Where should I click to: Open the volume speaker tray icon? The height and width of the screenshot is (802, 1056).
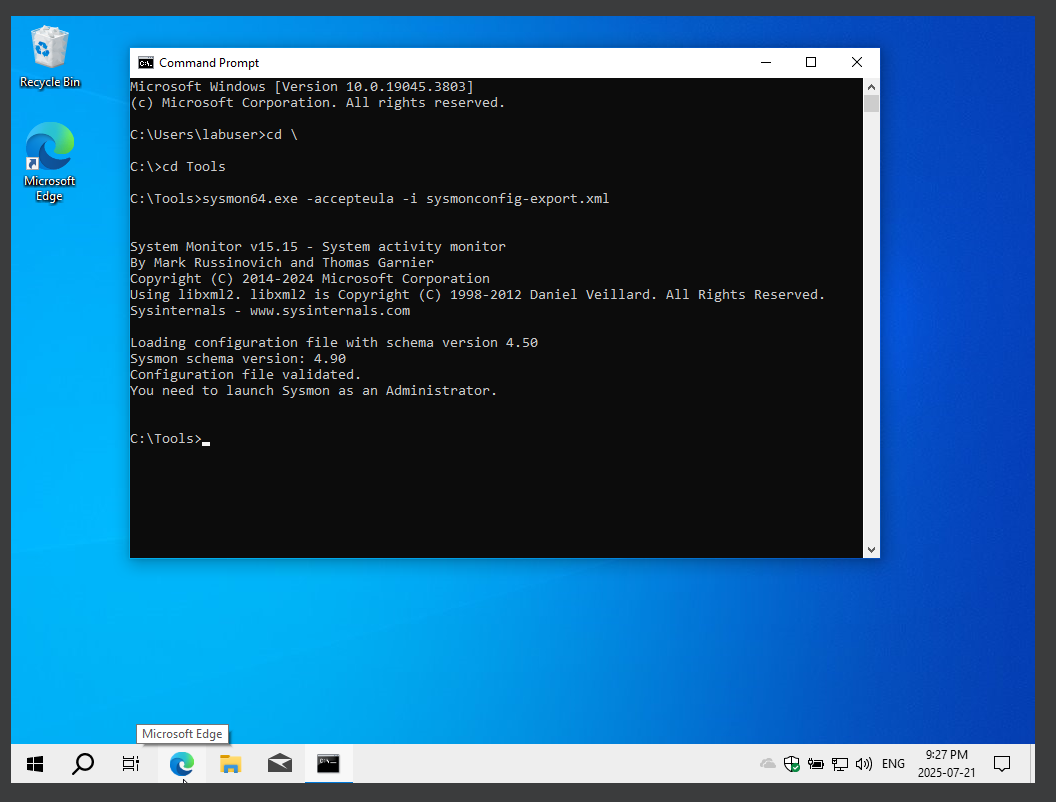click(x=863, y=764)
